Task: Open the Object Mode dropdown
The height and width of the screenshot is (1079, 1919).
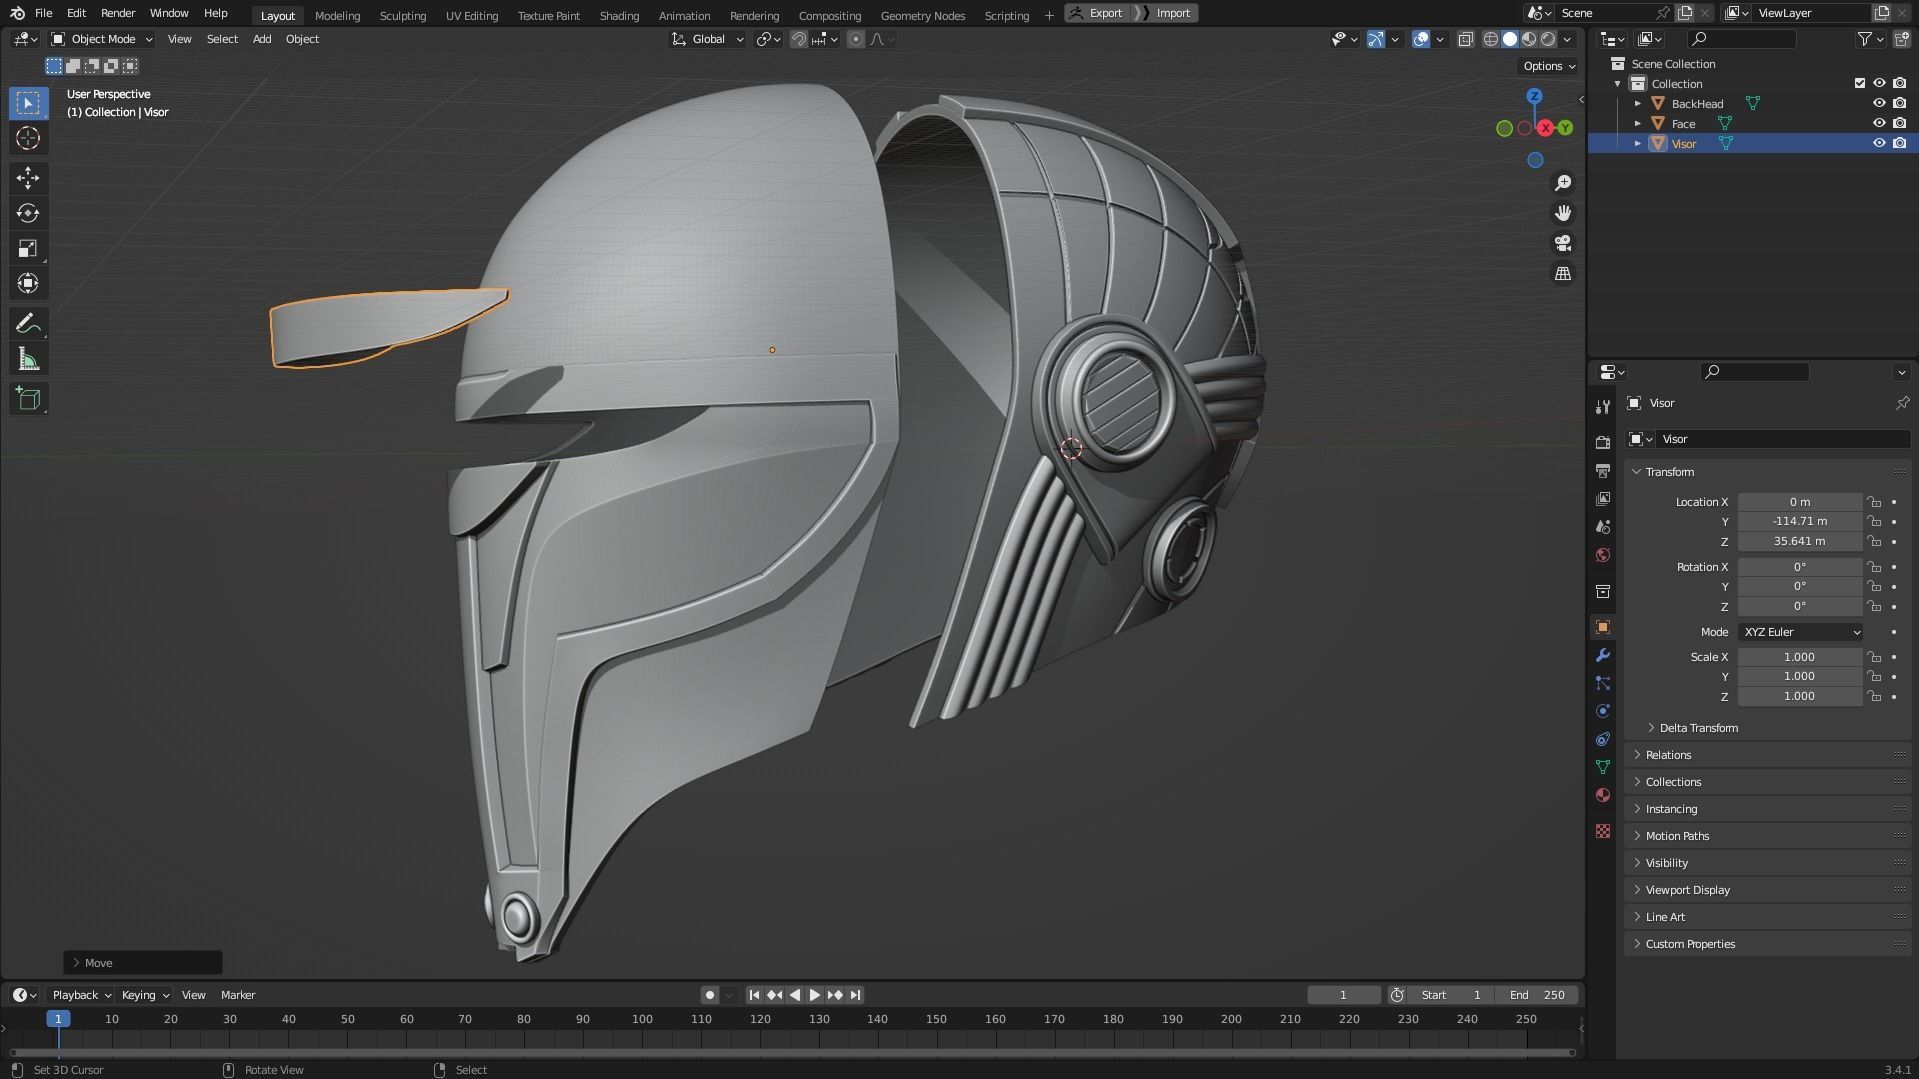Action: point(102,39)
